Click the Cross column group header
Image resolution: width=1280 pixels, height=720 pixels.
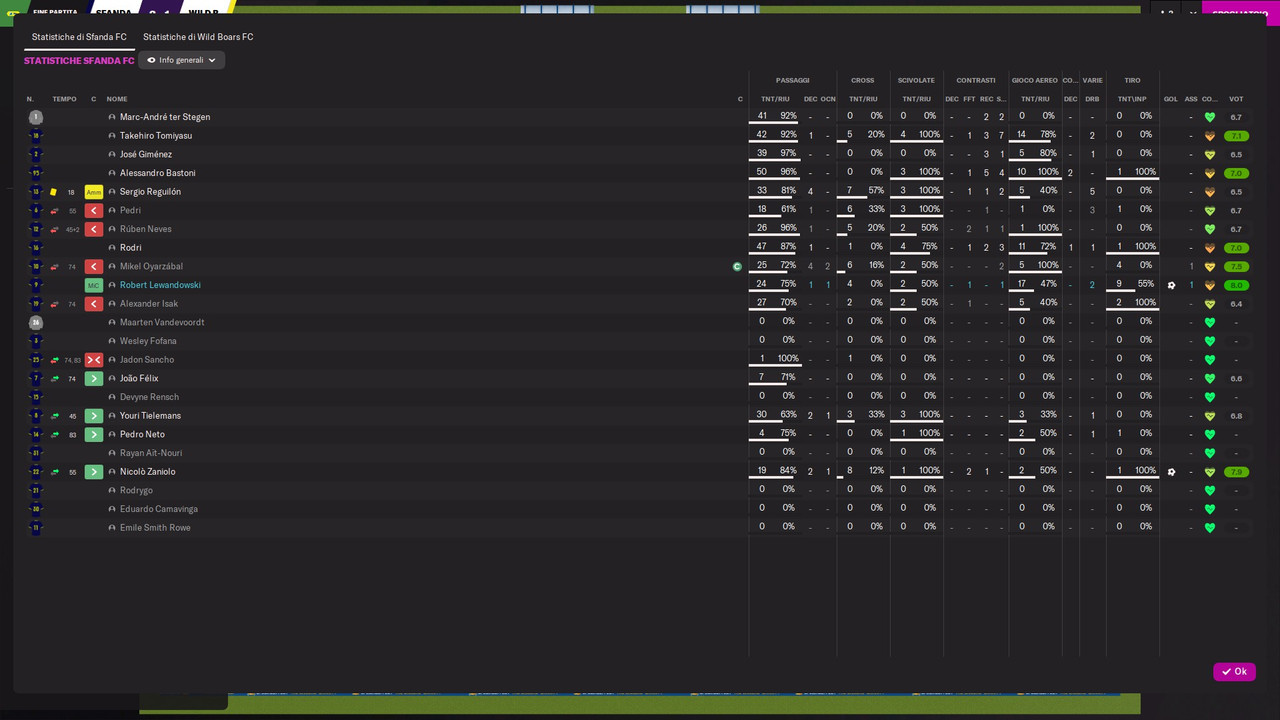(863, 80)
